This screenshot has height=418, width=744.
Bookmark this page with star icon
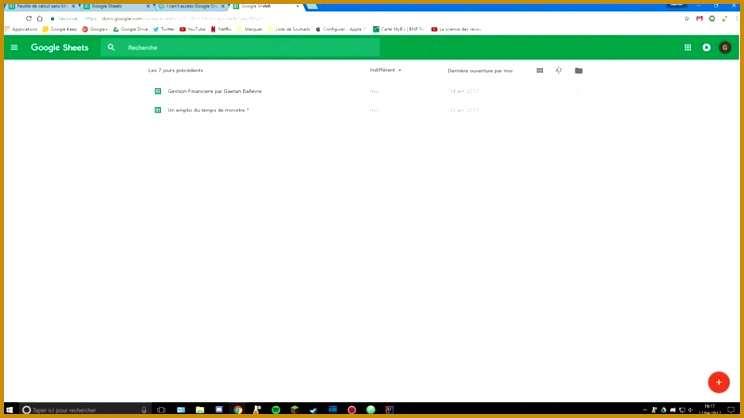click(x=687, y=19)
